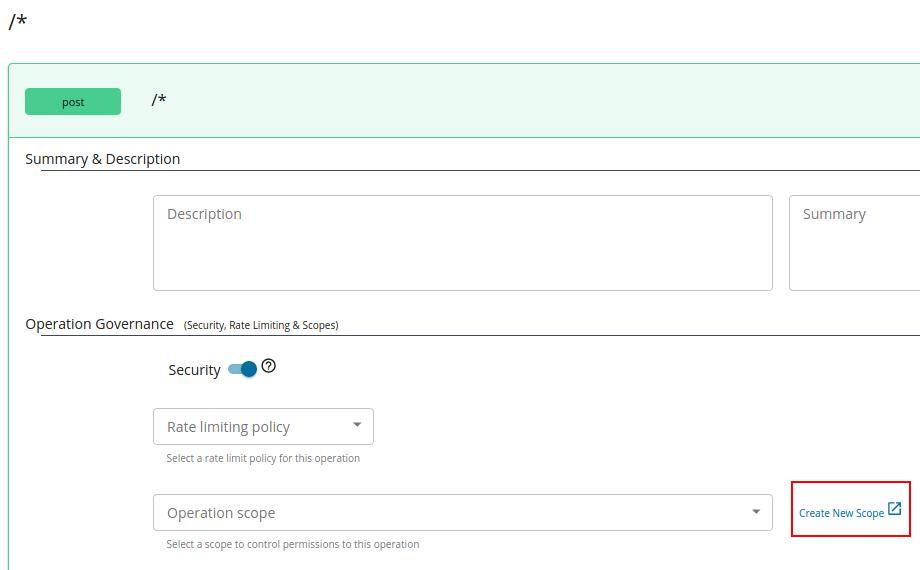Image resolution: width=920 pixels, height=570 pixels.
Task: Click the scope permissions helper text
Action: 293,544
